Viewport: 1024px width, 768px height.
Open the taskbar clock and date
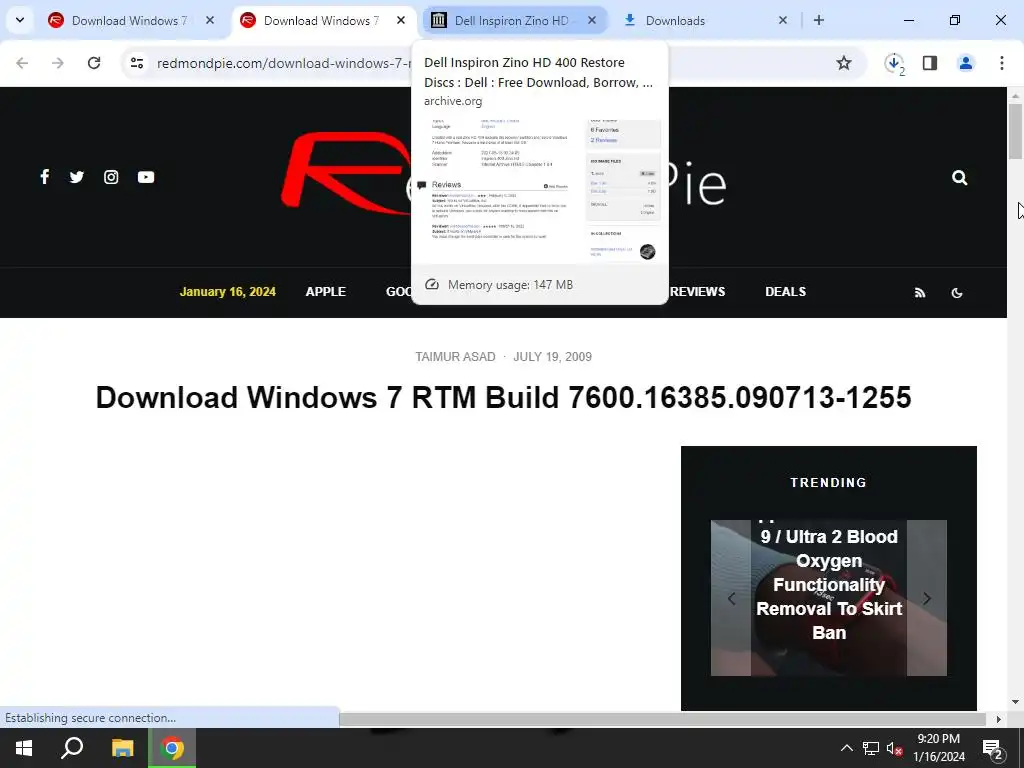click(x=938, y=748)
